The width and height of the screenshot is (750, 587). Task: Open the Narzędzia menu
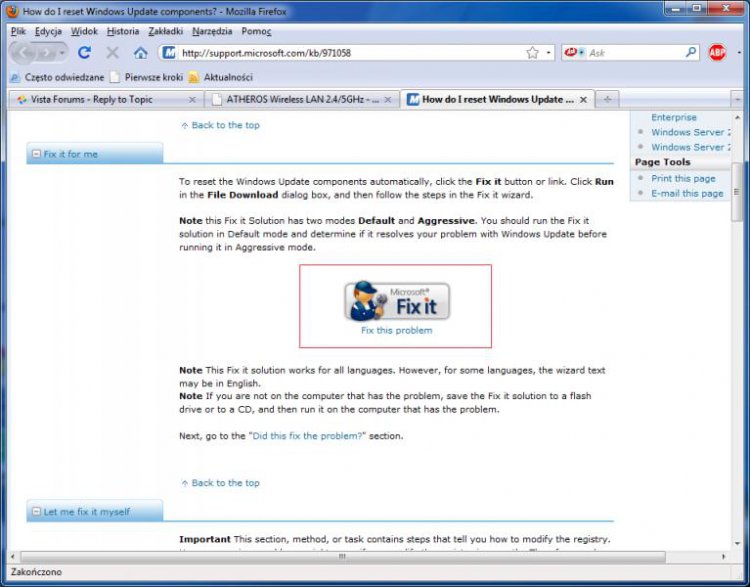212,31
